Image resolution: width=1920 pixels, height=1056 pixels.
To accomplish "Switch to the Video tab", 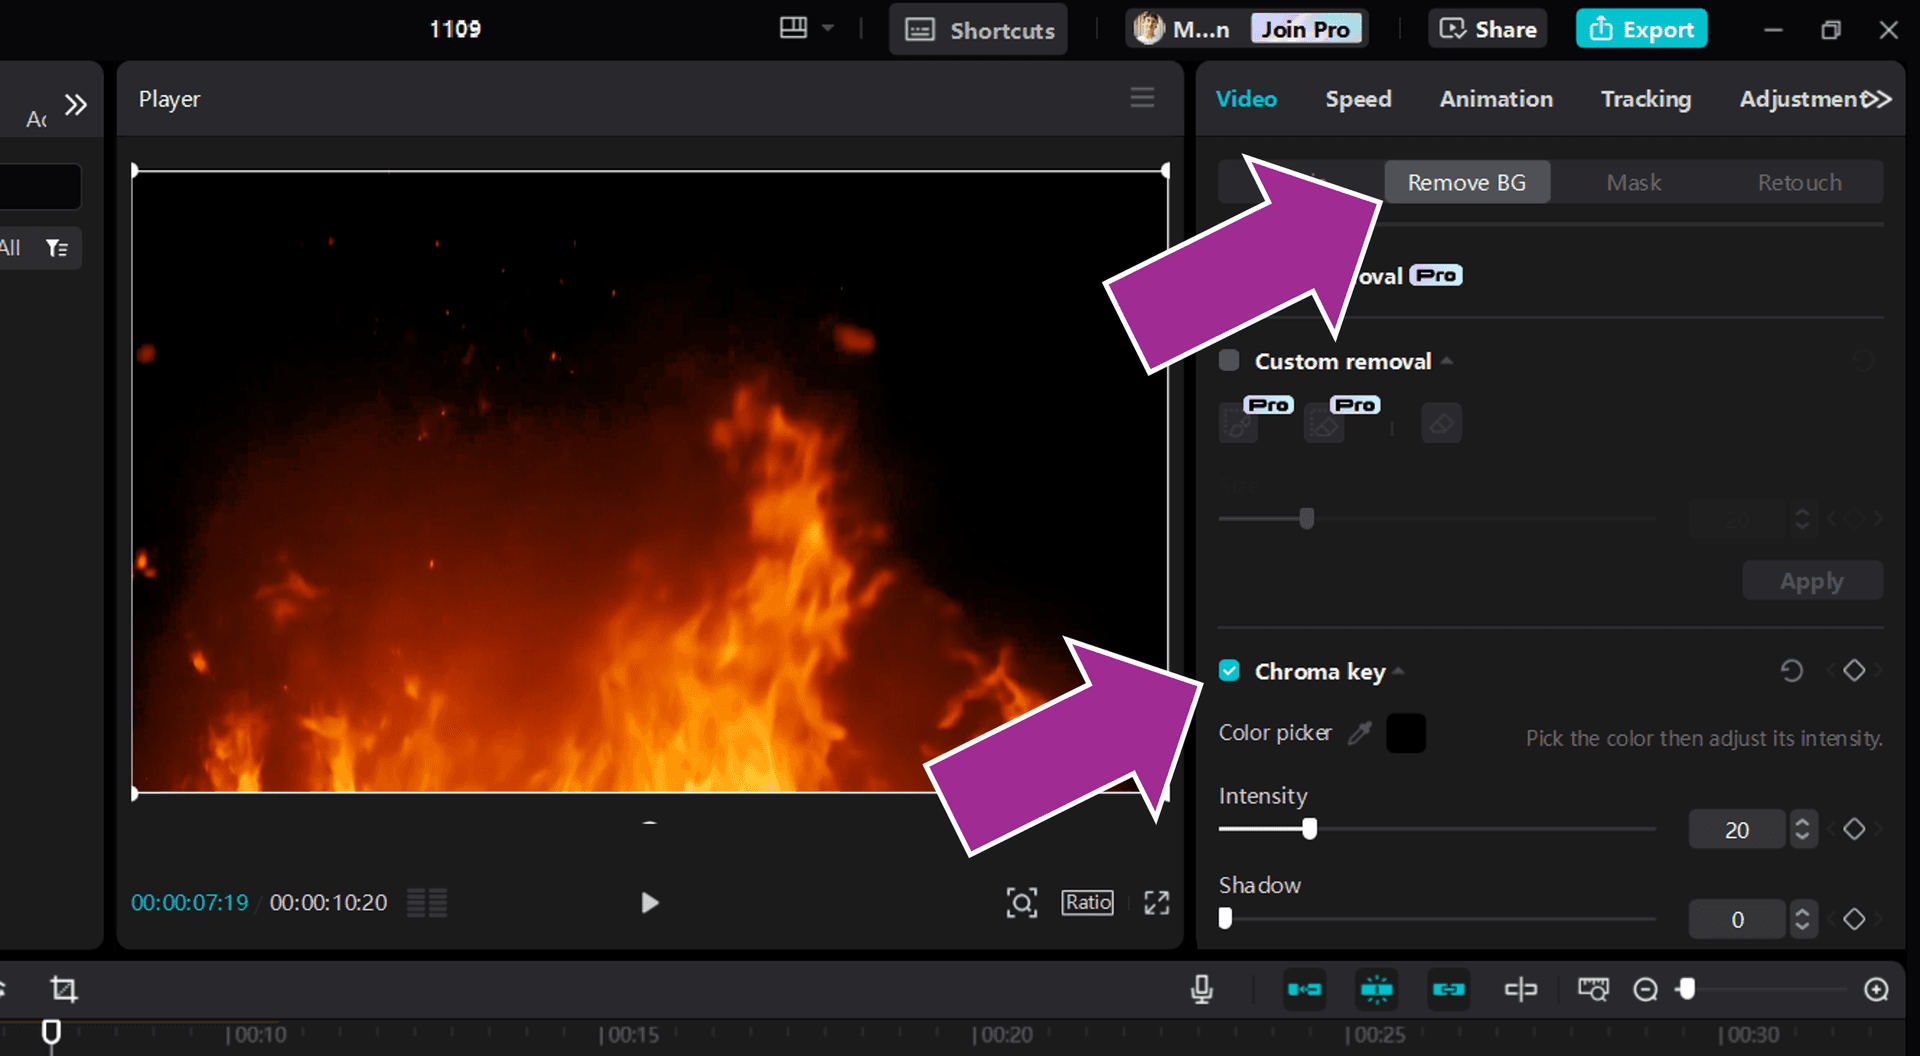I will pyautogui.click(x=1246, y=99).
